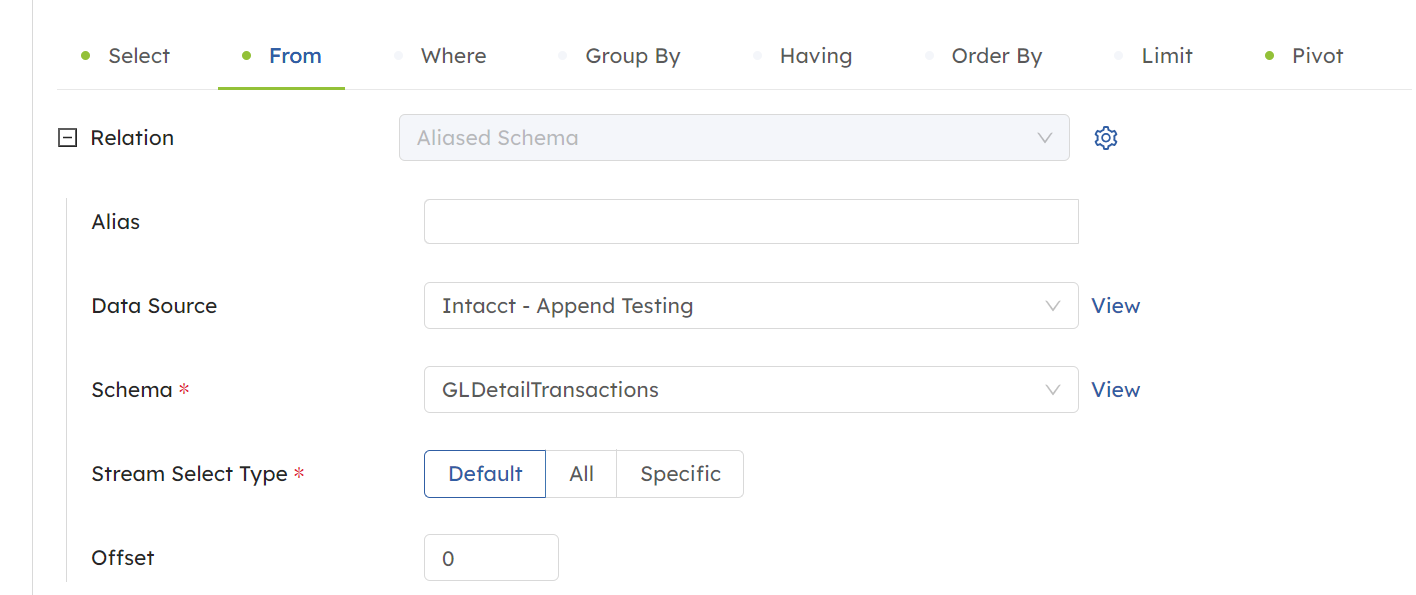
Task: Keep Default selected for Stream Select Type
Action: coord(484,473)
